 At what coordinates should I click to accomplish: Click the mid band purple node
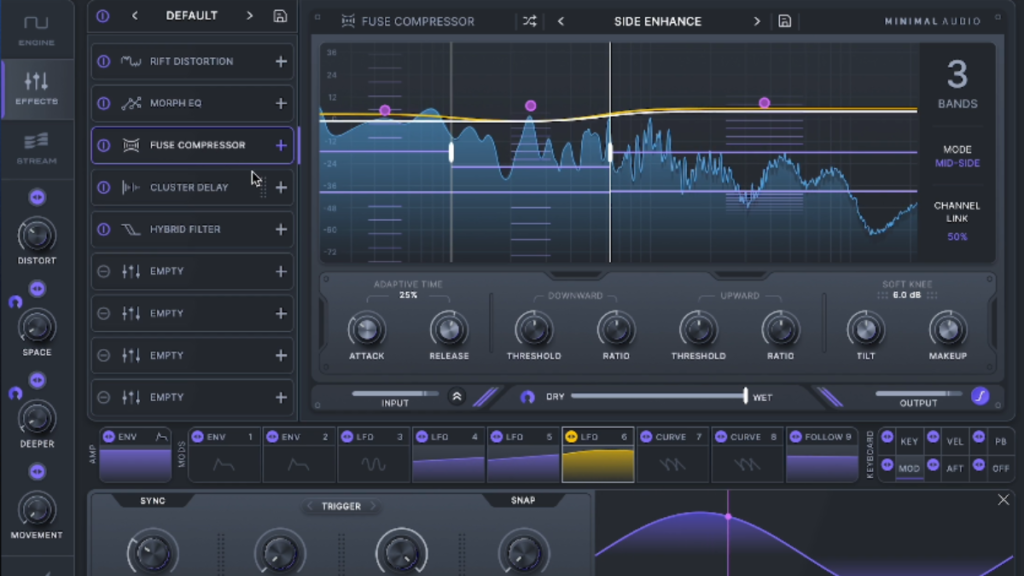[x=530, y=106]
